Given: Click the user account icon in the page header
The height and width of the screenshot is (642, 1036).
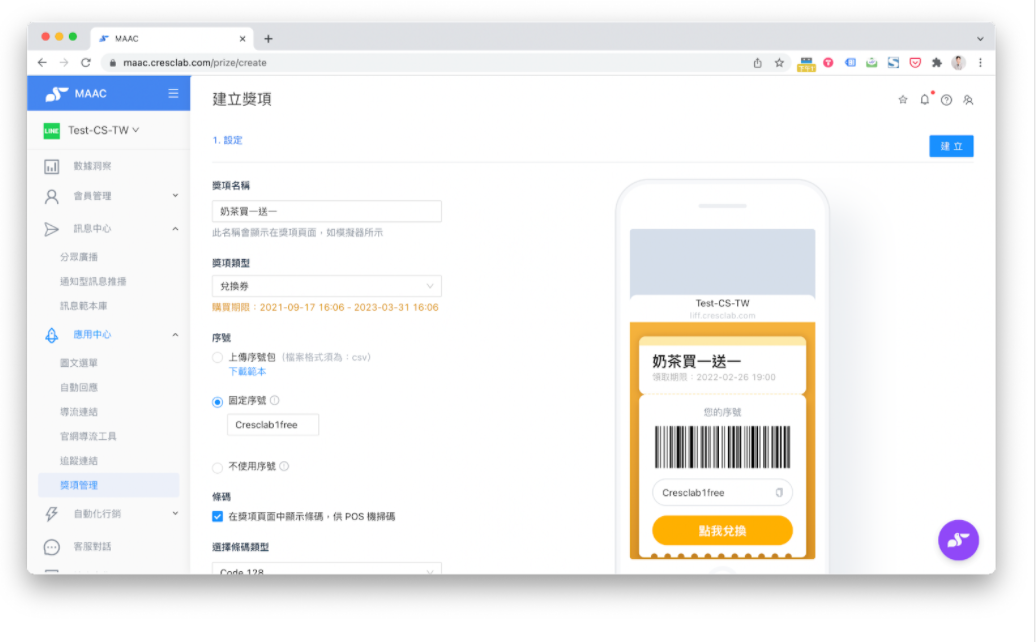Looking at the screenshot, I should [968, 100].
